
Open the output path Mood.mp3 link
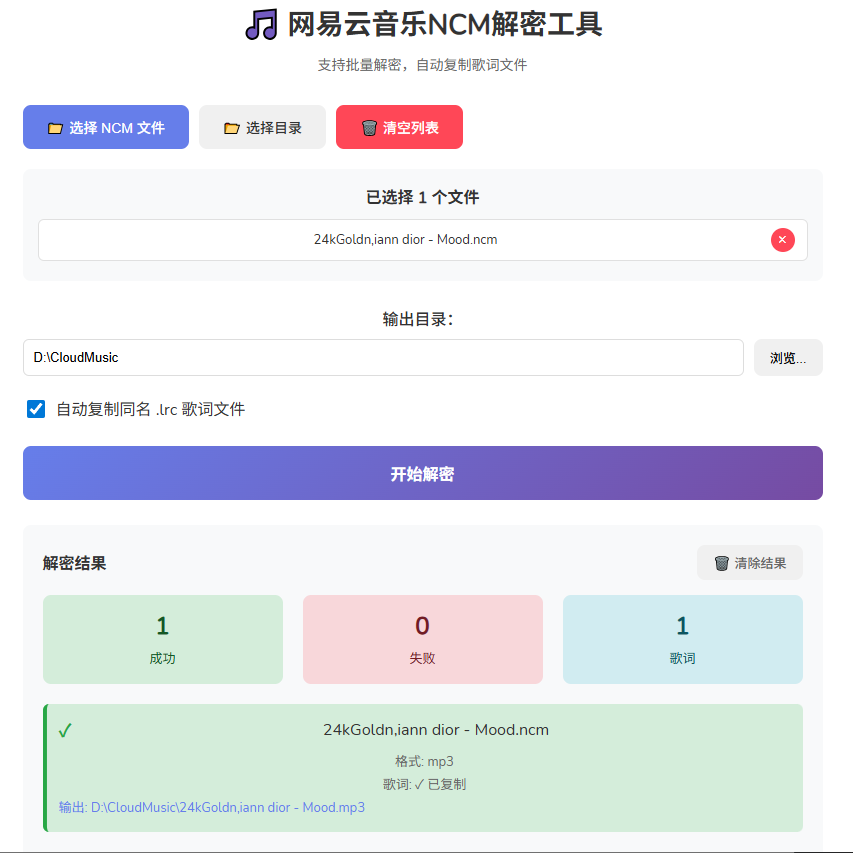pyautogui.click(x=212, y=807)
